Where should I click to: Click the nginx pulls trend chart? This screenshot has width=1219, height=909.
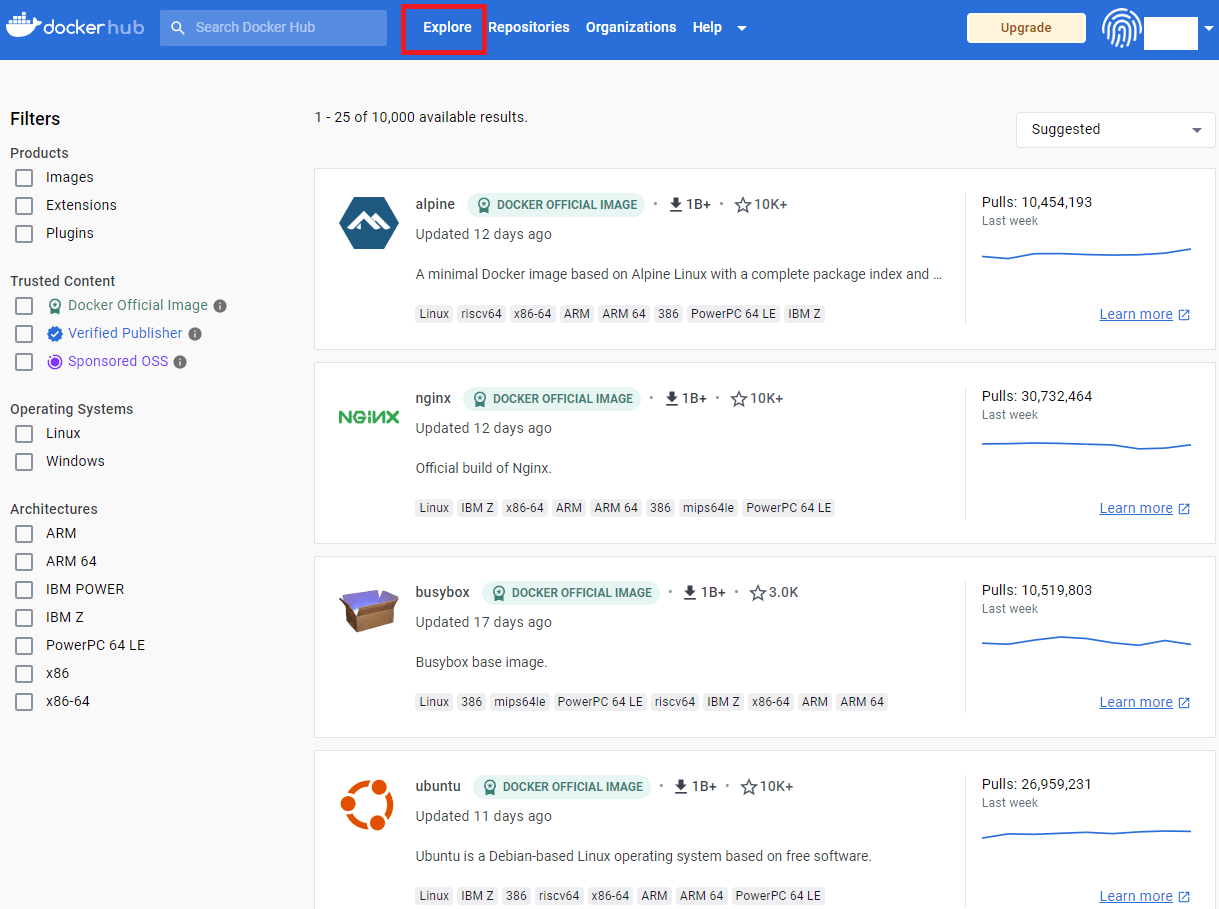click(x=1086, y=444)
